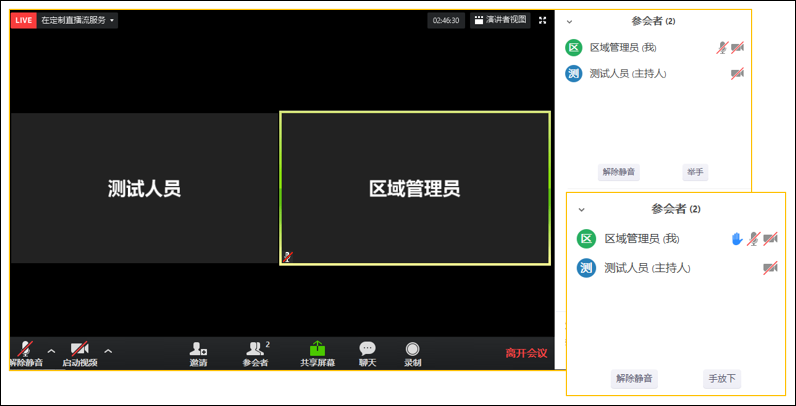796x406 pixels.
Task: Open the Chat (聊天) bubble icon
Action: coord(368,348)
